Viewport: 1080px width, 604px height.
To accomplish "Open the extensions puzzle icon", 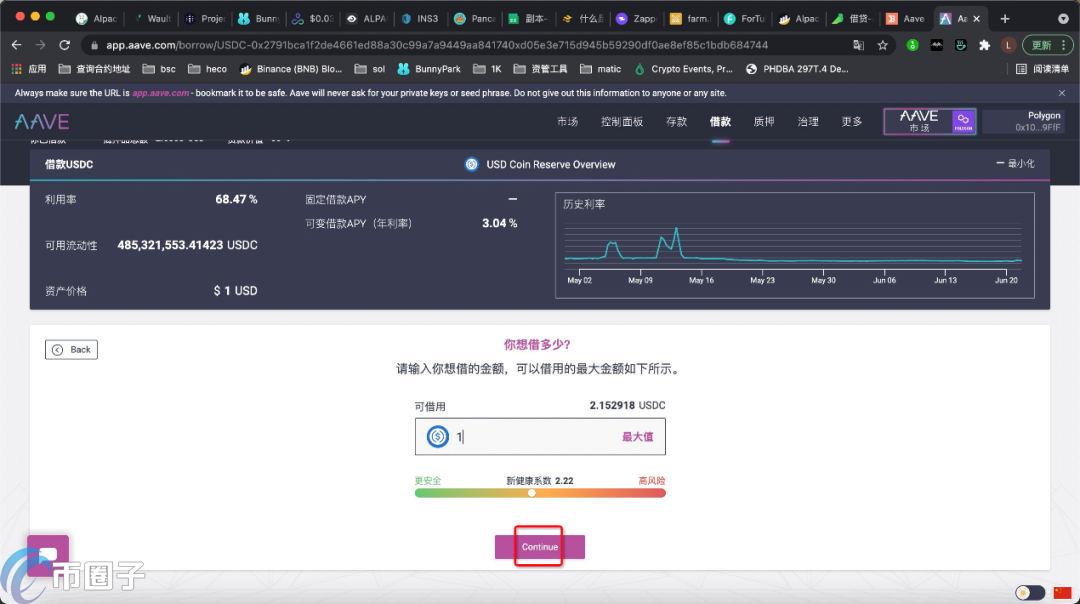I will [984, 45].
